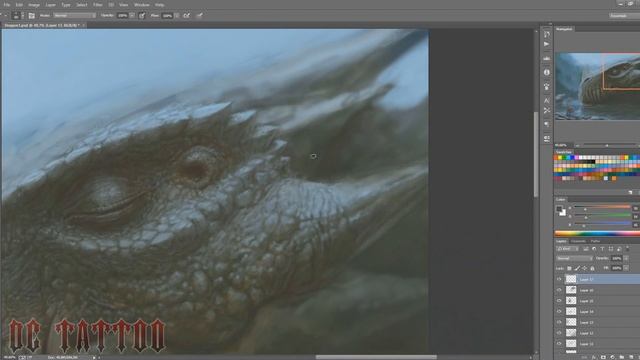Switch to the Channels tab

click(x=578, y=241)
